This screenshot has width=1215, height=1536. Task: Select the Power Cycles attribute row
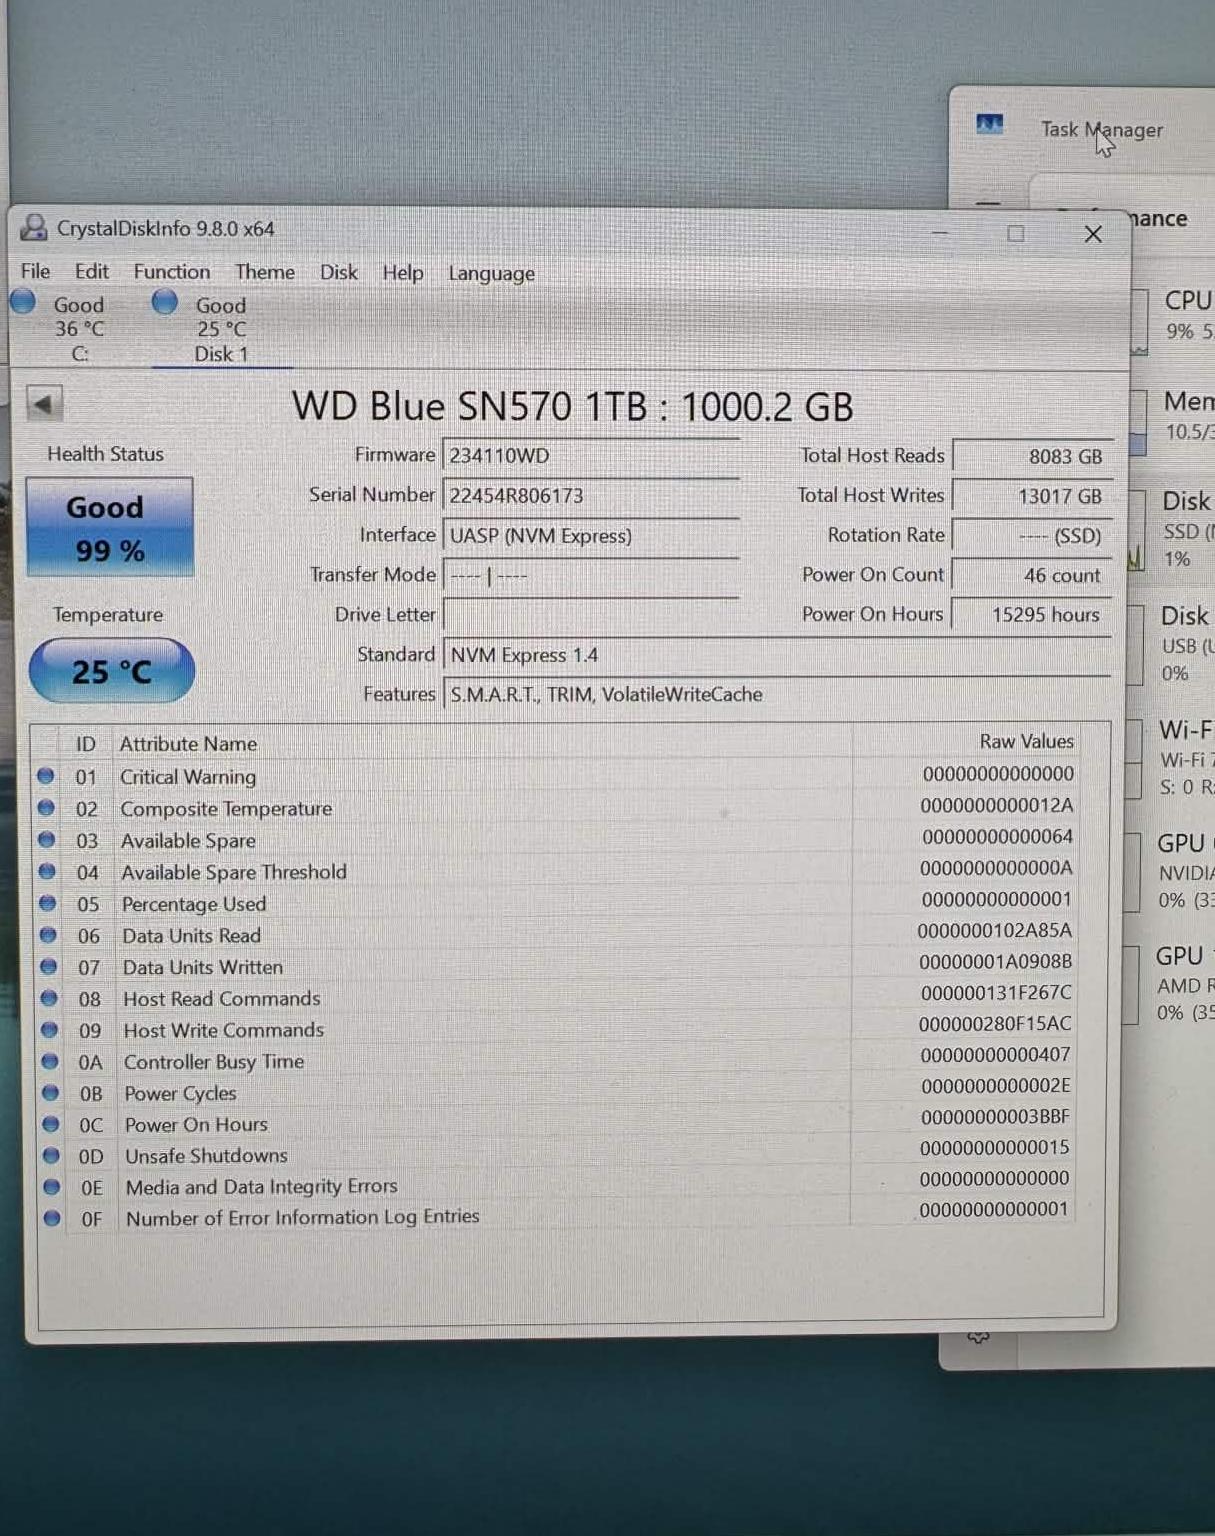pyautogui.click(x=555, y=1091)
